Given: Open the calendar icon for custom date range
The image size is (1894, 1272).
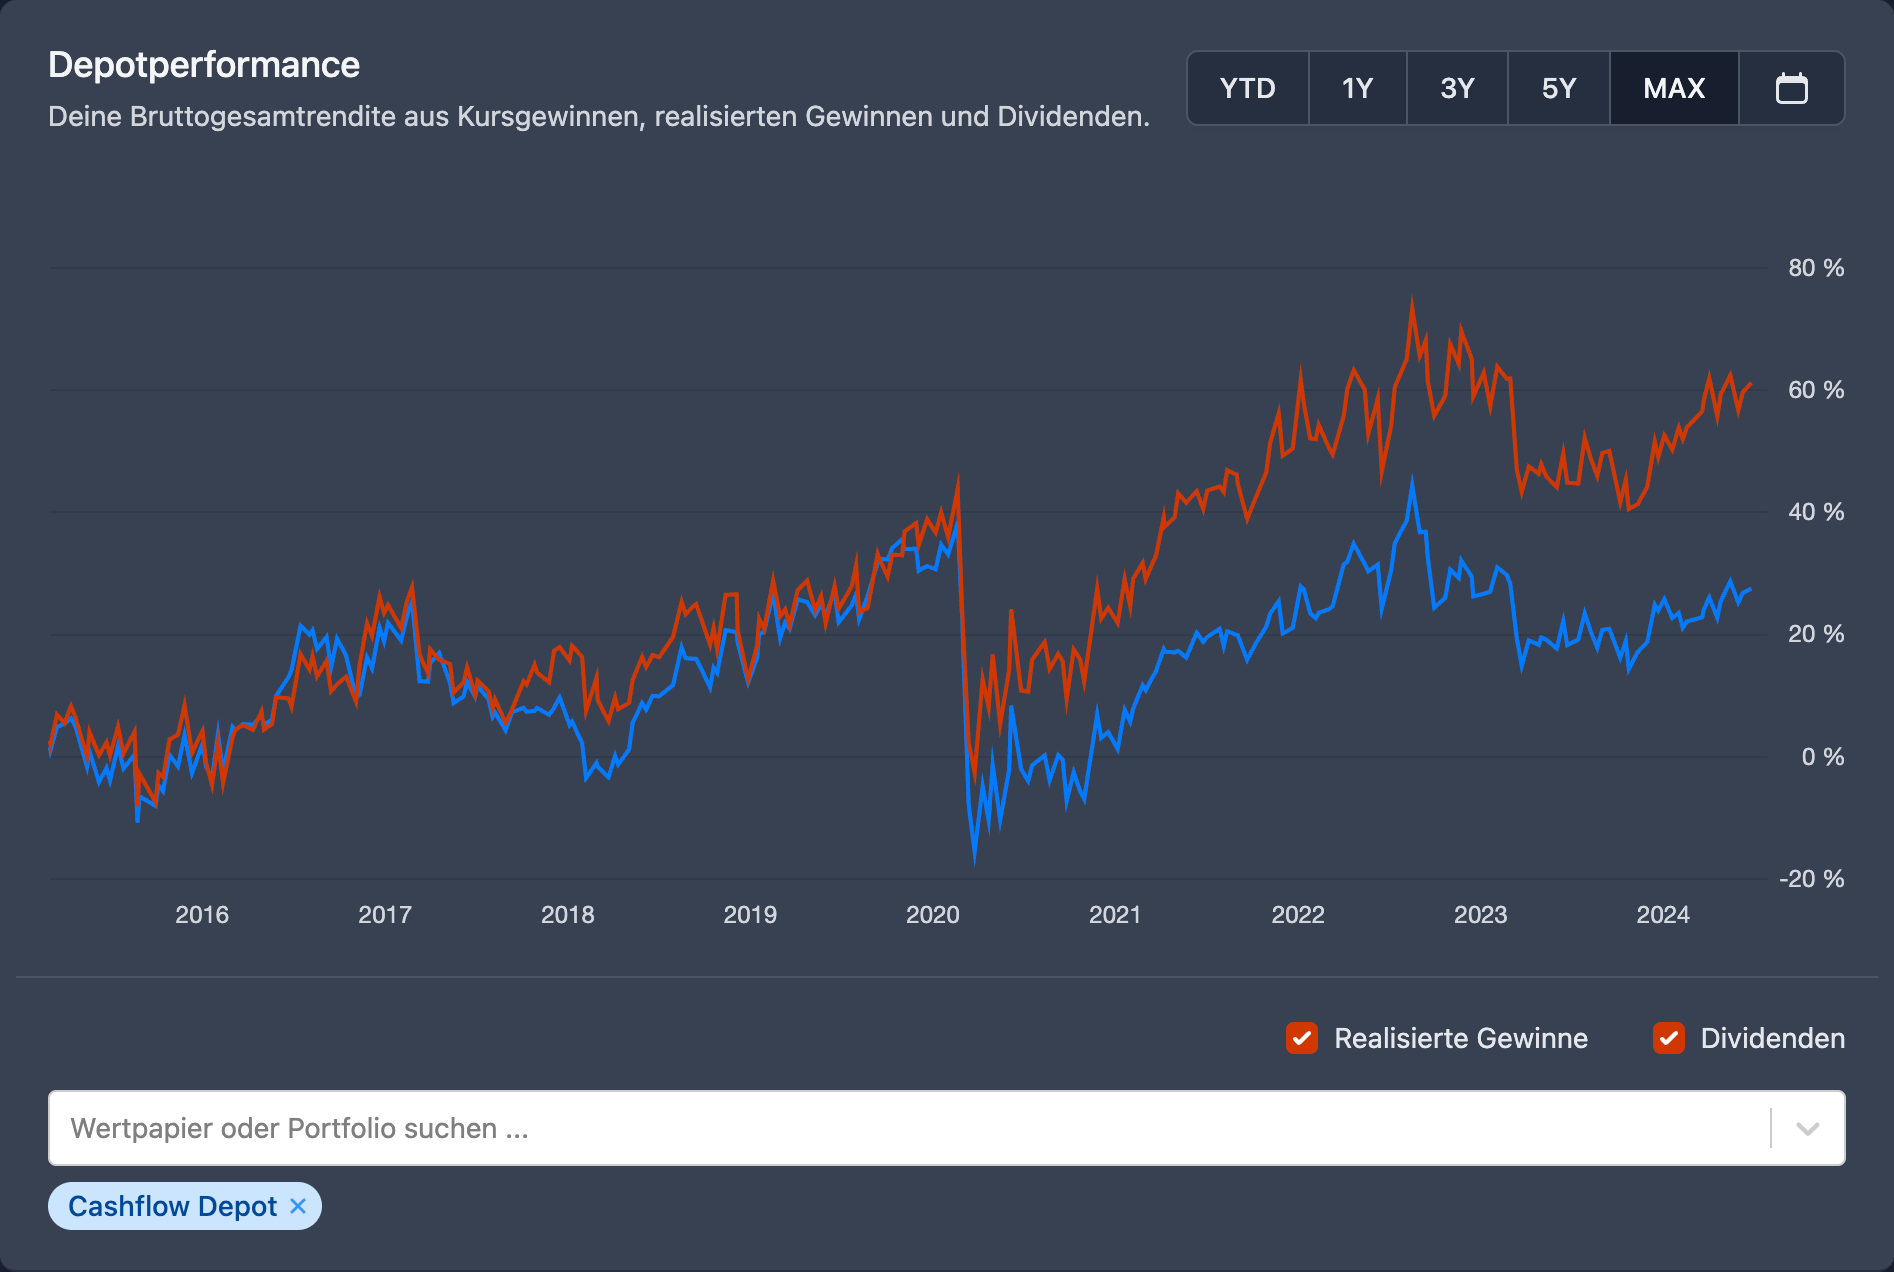Looking at the screenshot, I should pyautogui.click(x=1792, y=88).
